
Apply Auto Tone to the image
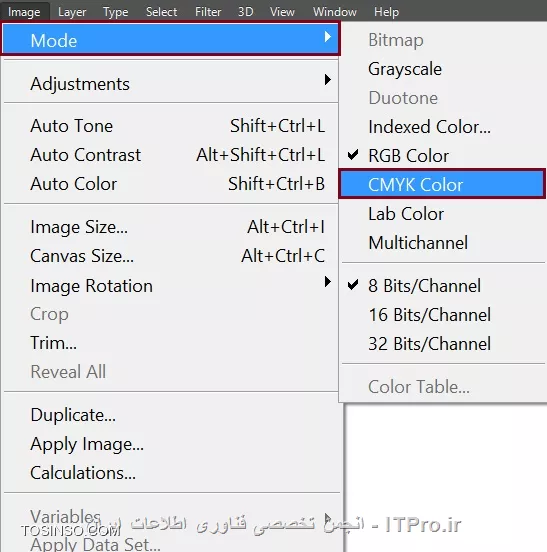tap(170, 126)
